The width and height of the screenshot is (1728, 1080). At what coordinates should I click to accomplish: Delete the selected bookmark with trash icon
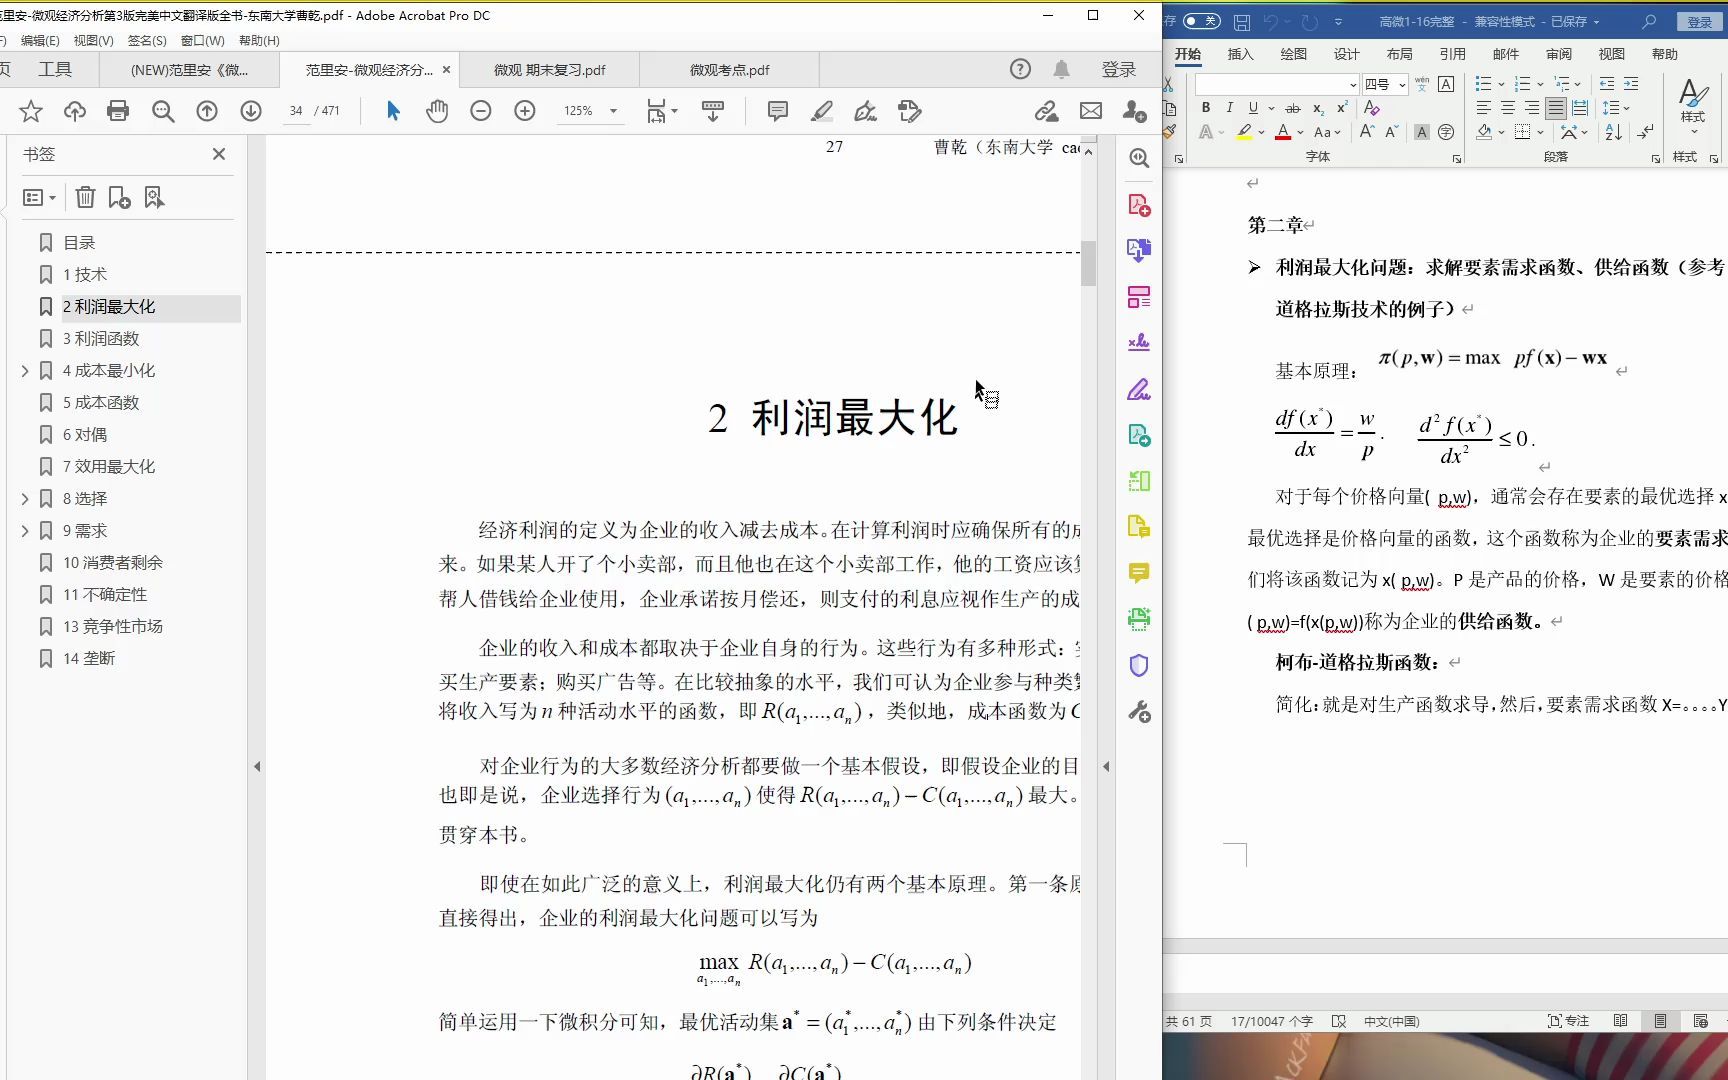point(86,198)
